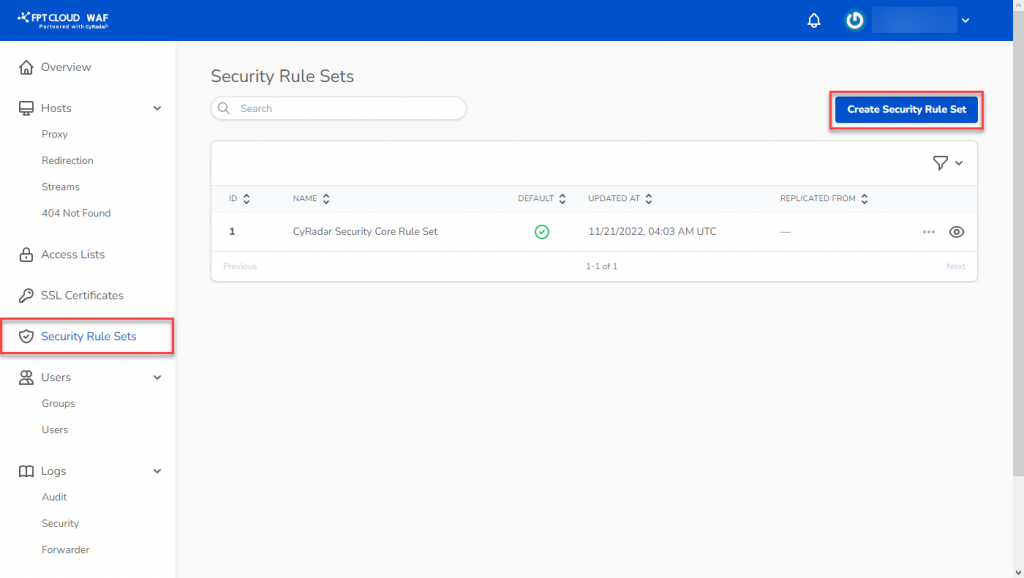Open Access Lists in sidebar
Image resolution: width=1024 pixels, height=578 pixels.
coord(72,255)
